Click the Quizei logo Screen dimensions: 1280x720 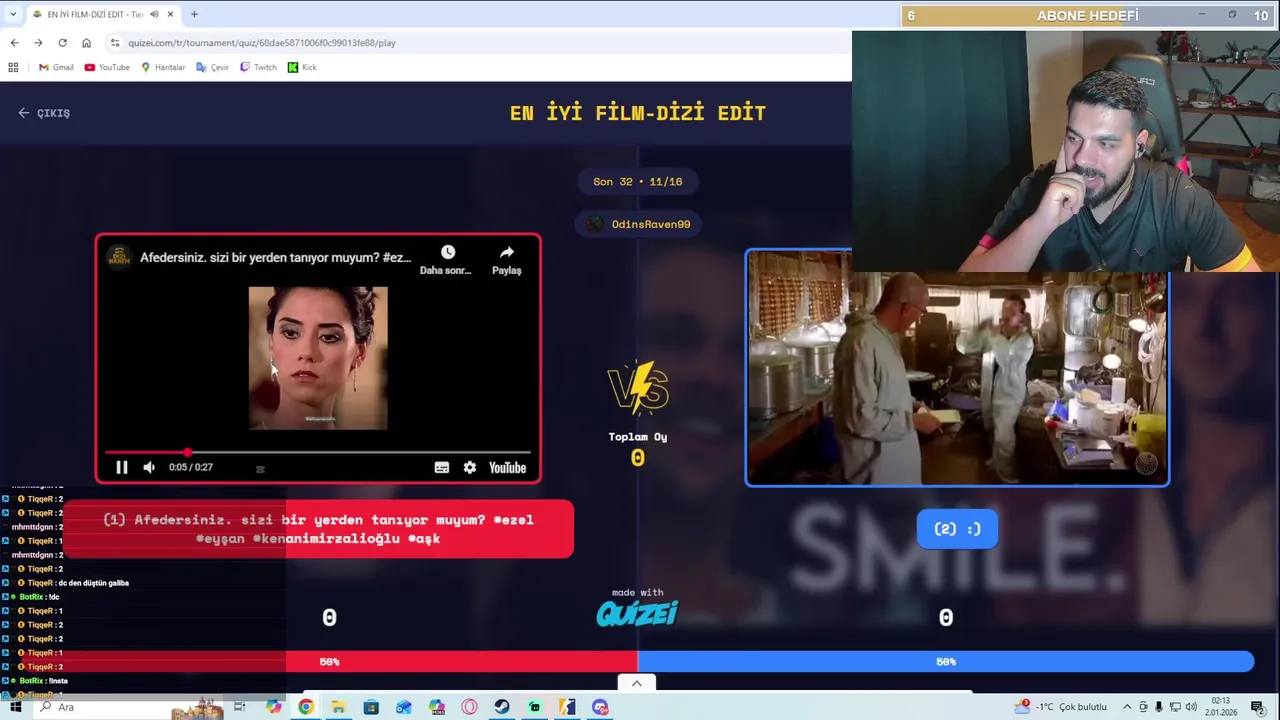[x=637, y=613]
